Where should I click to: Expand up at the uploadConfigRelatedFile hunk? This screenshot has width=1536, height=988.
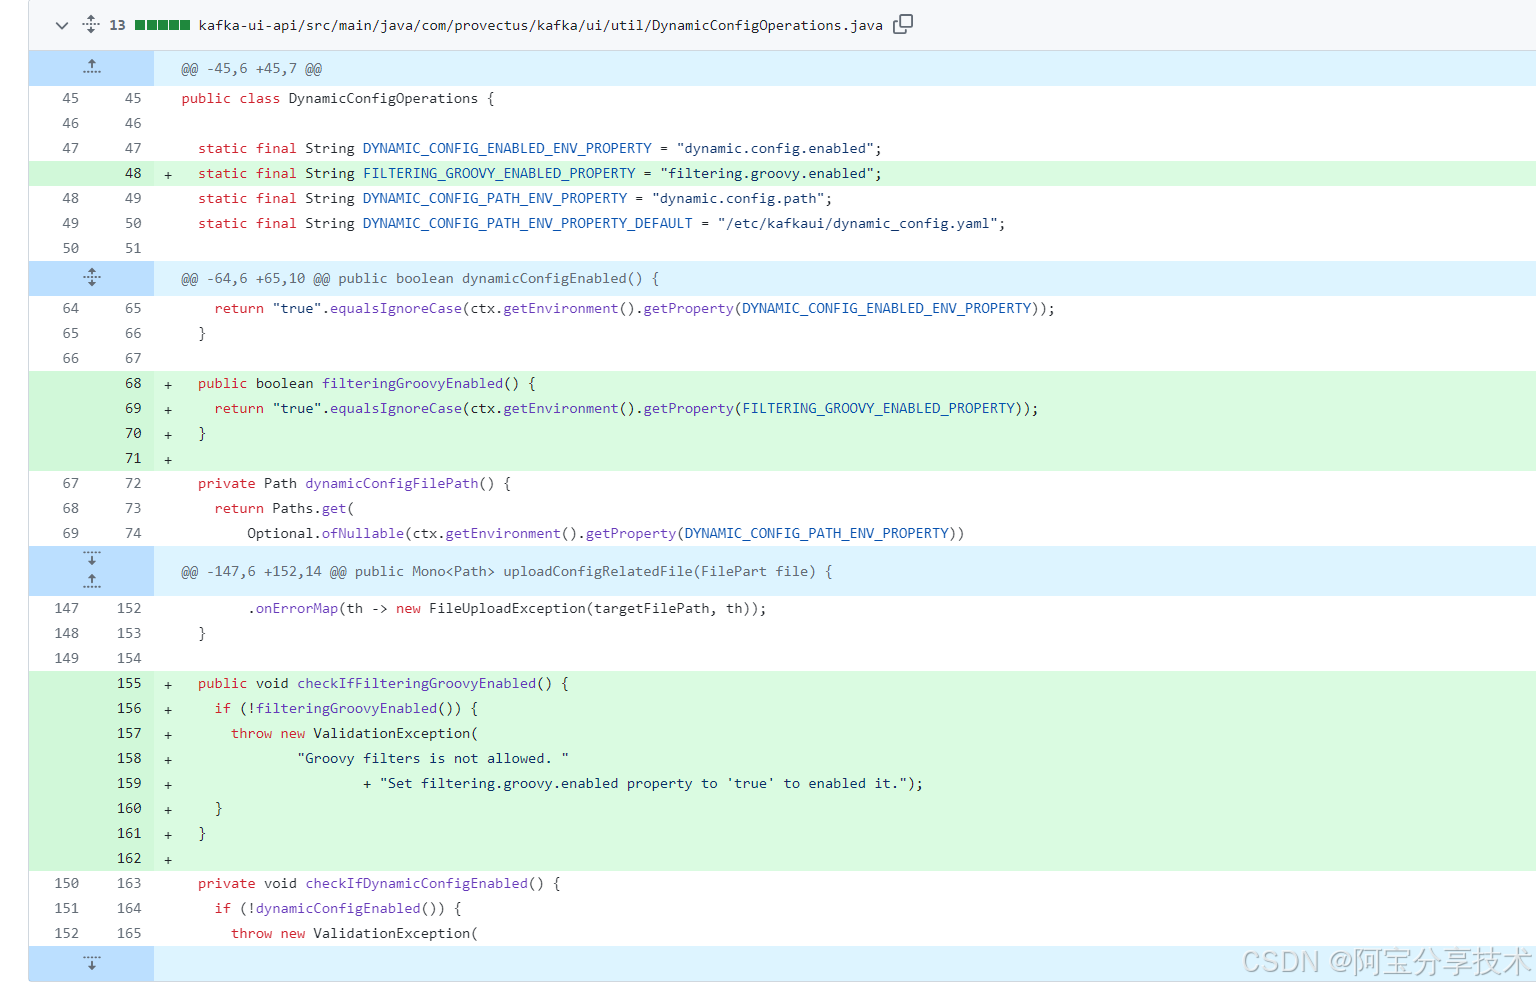[x=92, y=582]
